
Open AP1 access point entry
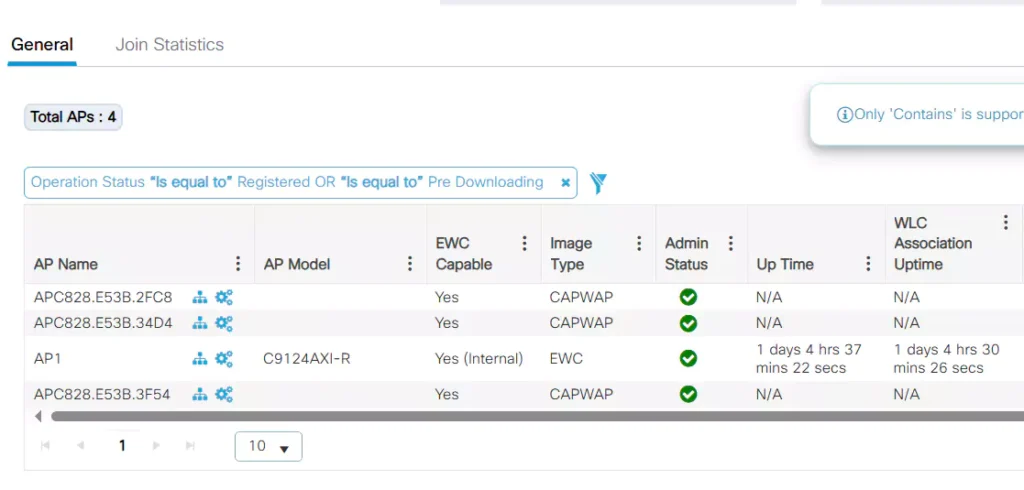(x=48, y=358)
